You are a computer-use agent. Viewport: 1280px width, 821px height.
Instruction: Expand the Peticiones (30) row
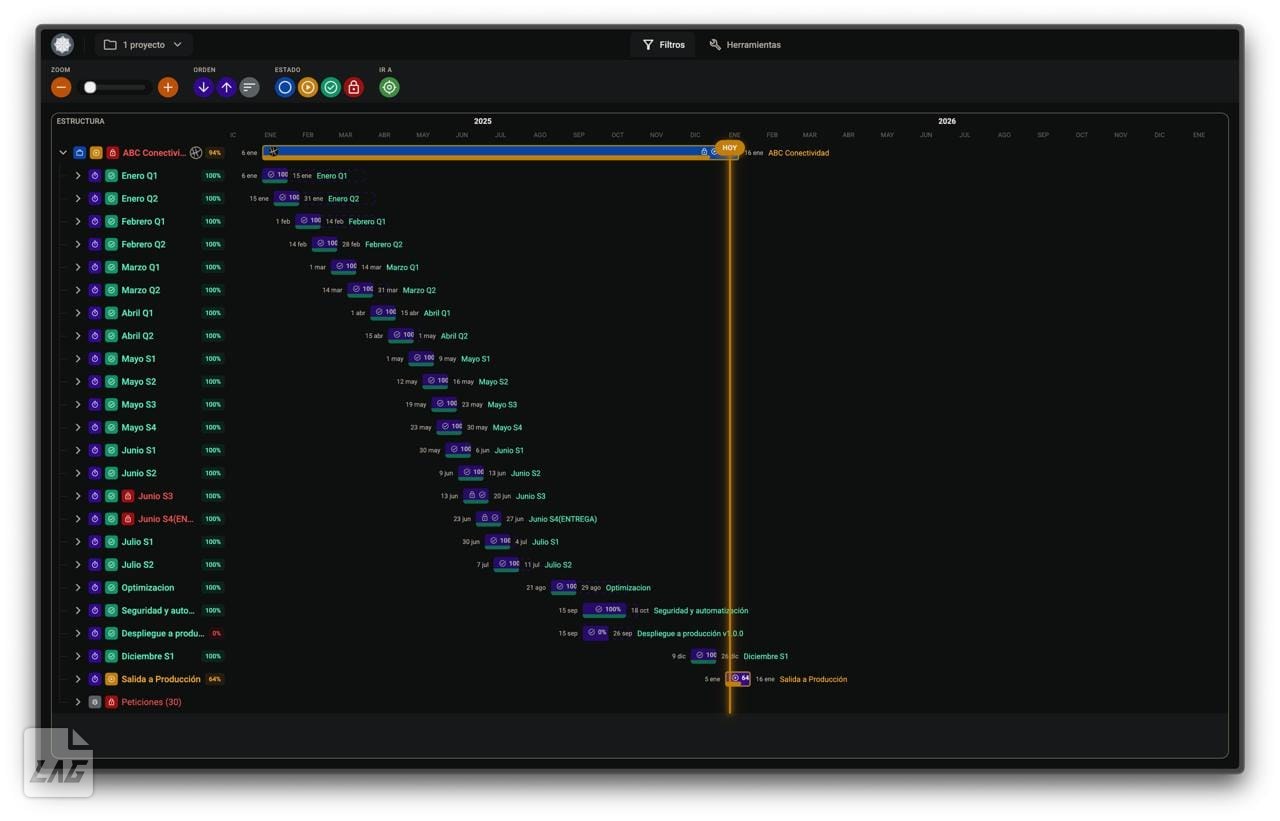(x=78, y=702)
